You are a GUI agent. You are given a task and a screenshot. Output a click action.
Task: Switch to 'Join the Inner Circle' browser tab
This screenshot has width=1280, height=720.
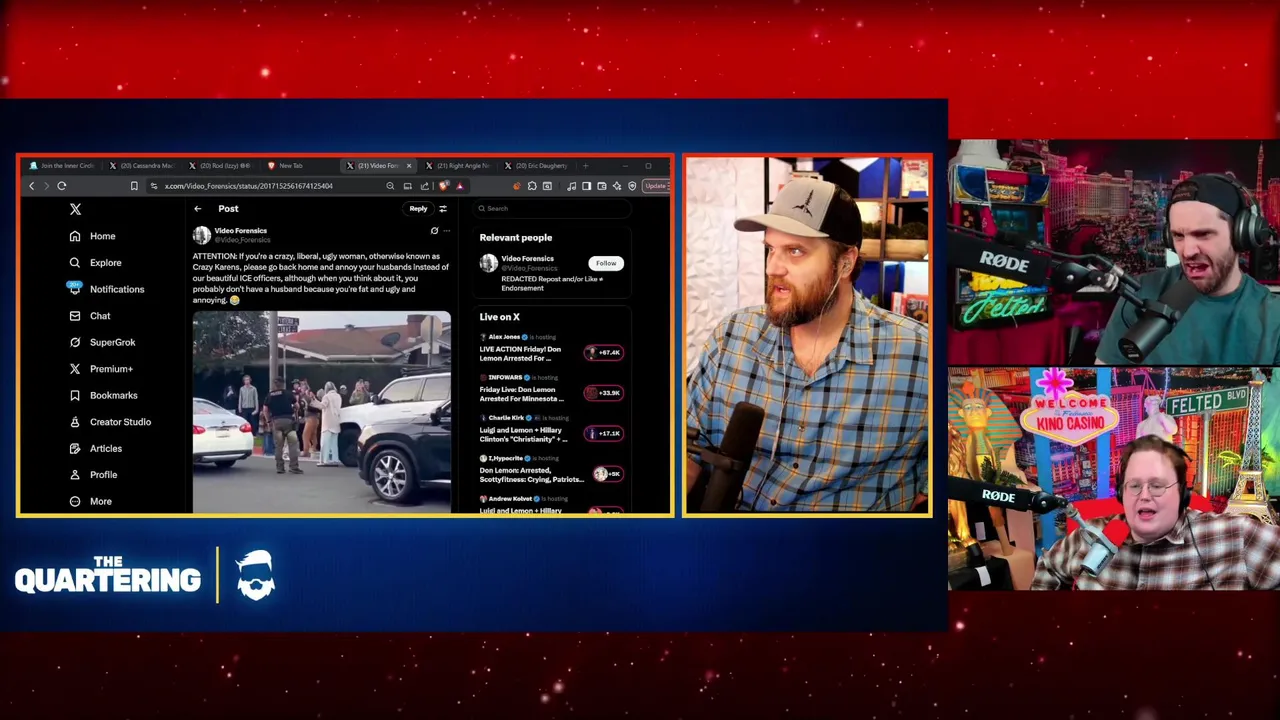click(x=62, y=165)
